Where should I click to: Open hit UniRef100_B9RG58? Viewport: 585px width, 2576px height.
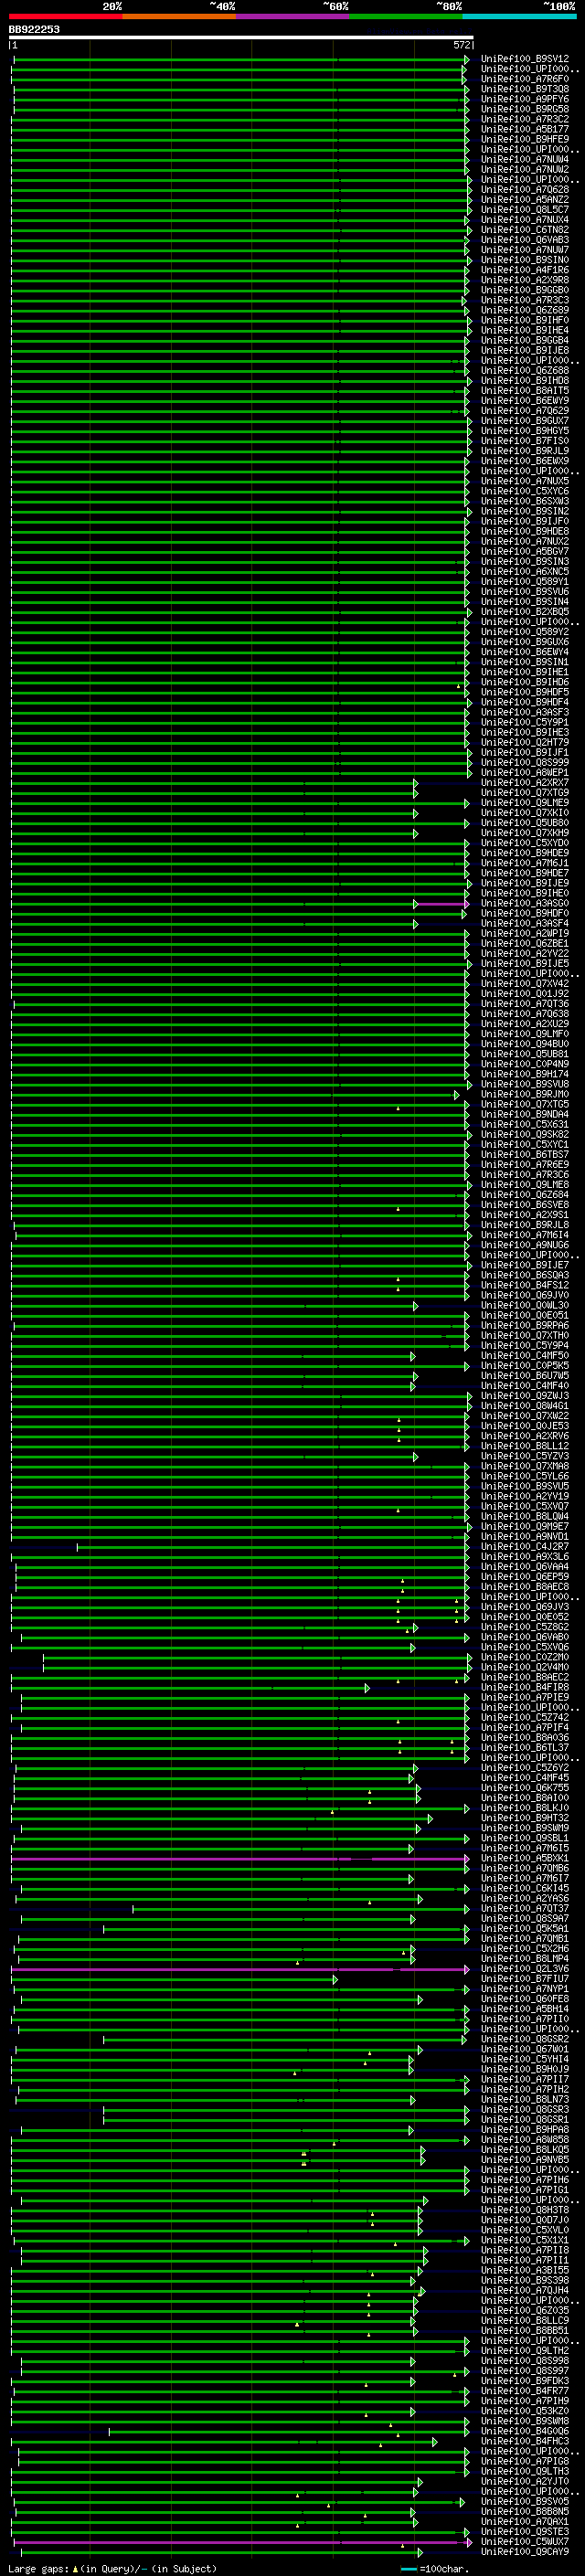click(x=525, y=109)
